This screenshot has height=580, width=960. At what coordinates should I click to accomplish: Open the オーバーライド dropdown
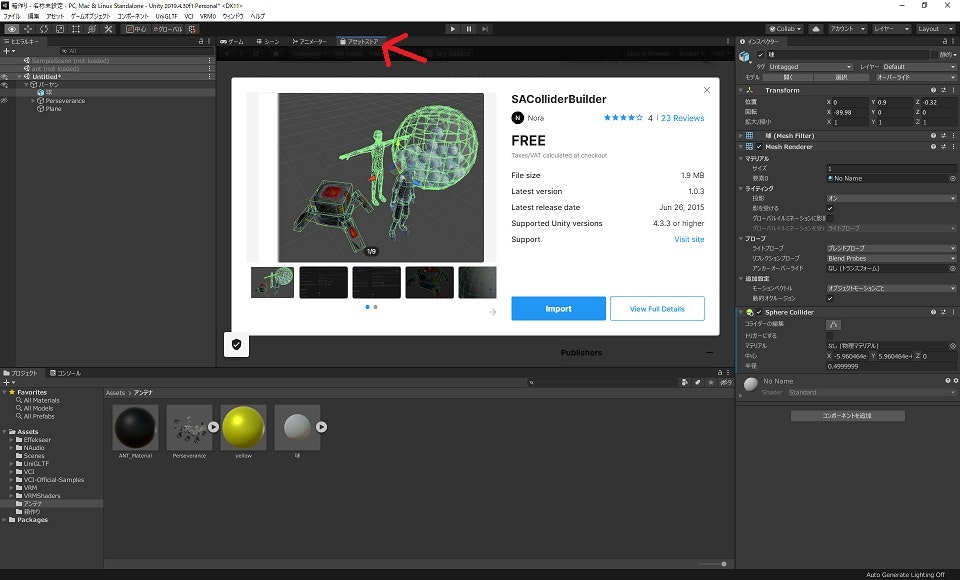(x=915, y=77)
